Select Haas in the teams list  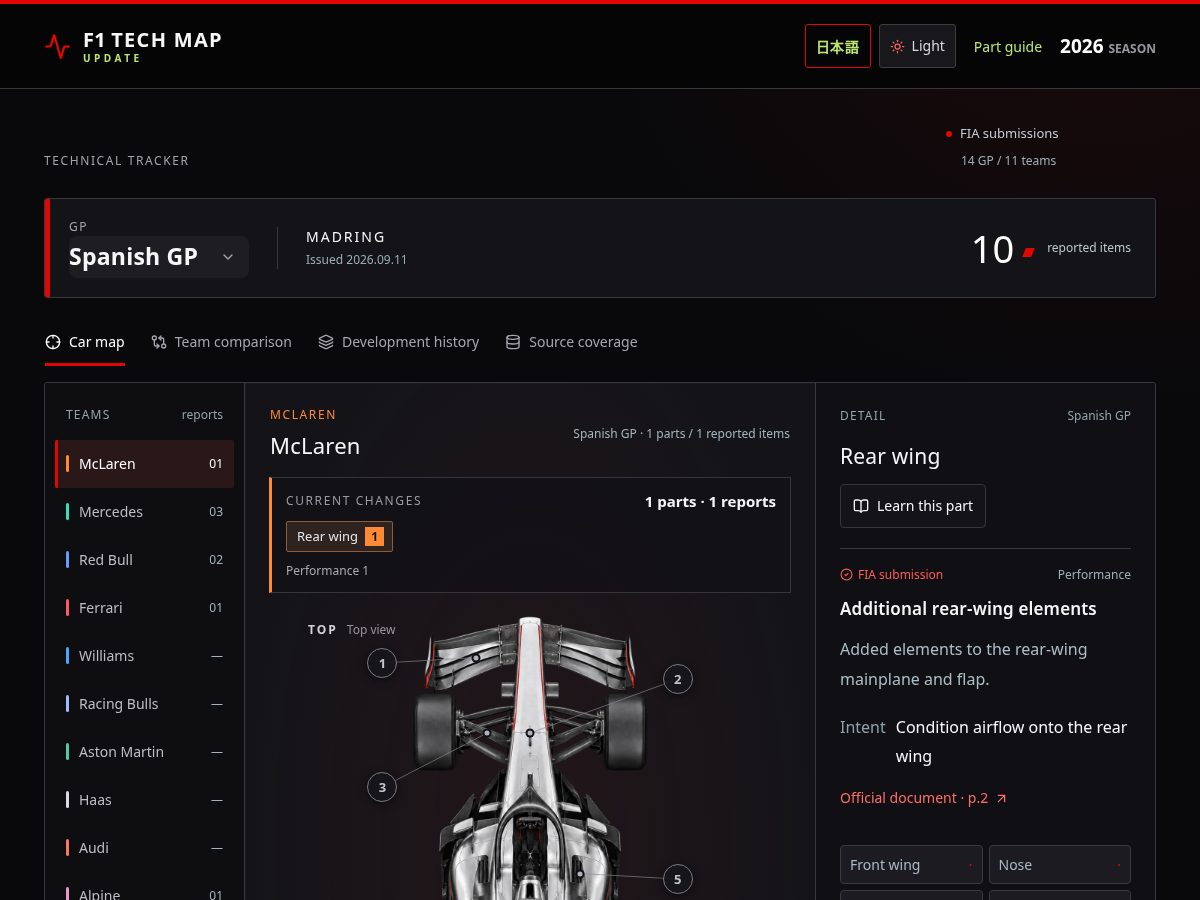(x=144, y=800)
